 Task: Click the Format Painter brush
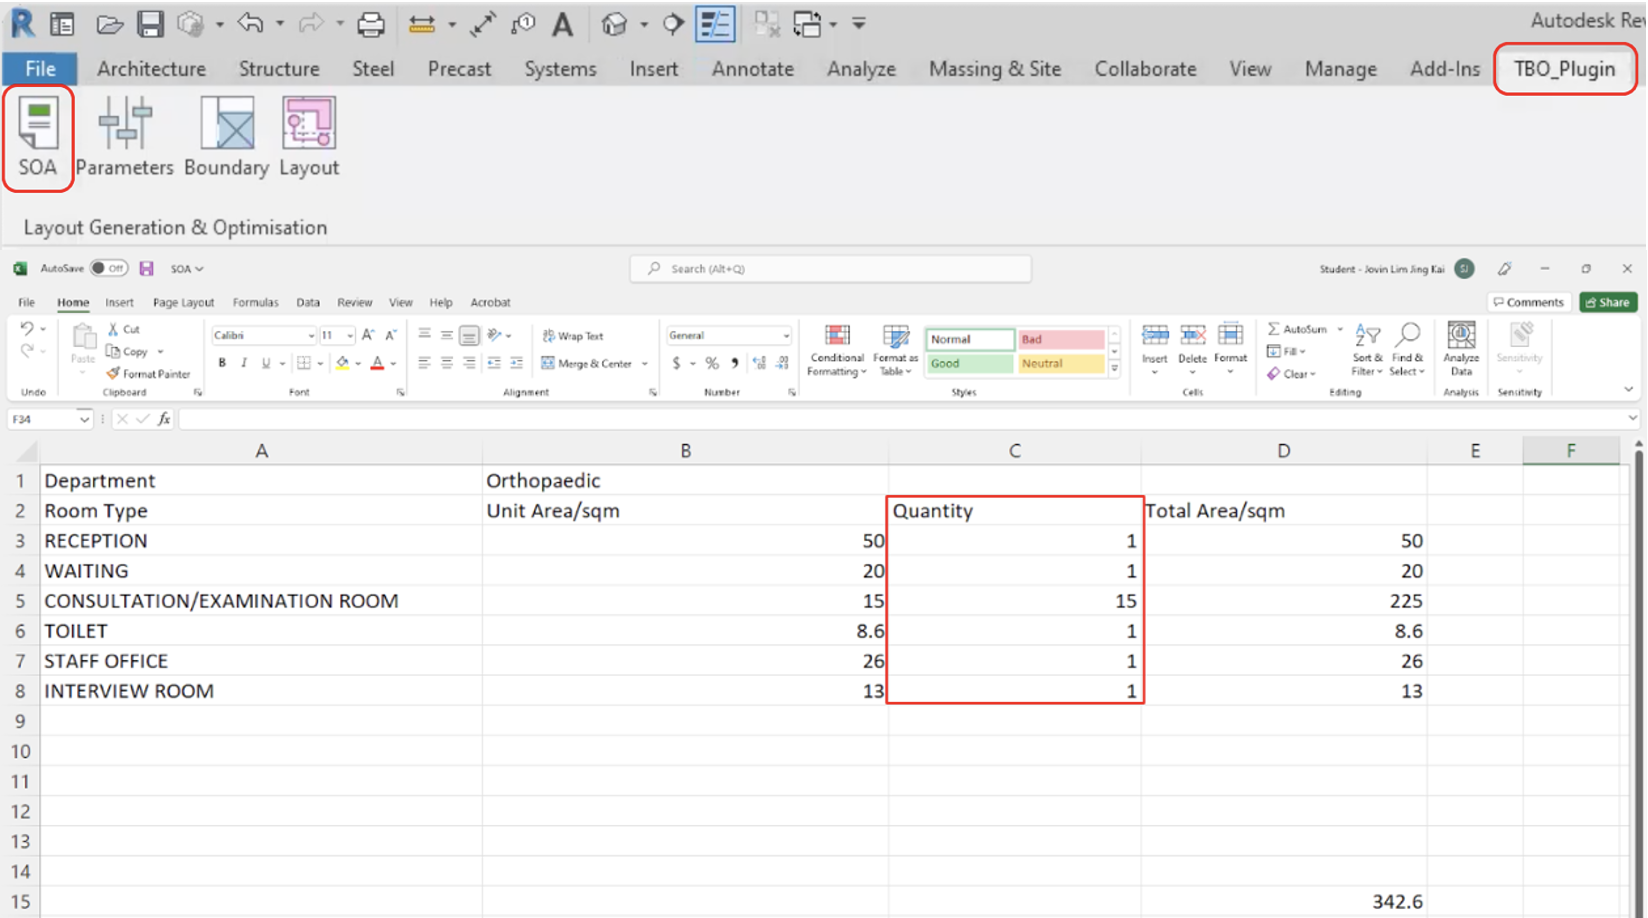(x=148, y=374)
